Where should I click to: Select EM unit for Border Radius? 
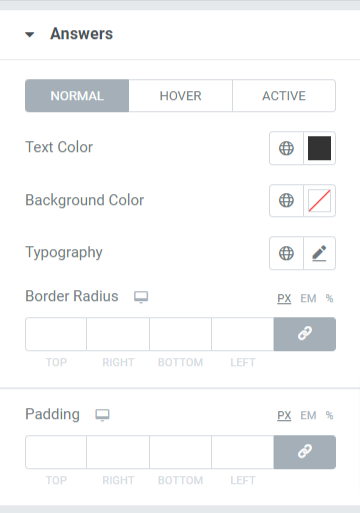pyautogui.click(x=308, y=298)
